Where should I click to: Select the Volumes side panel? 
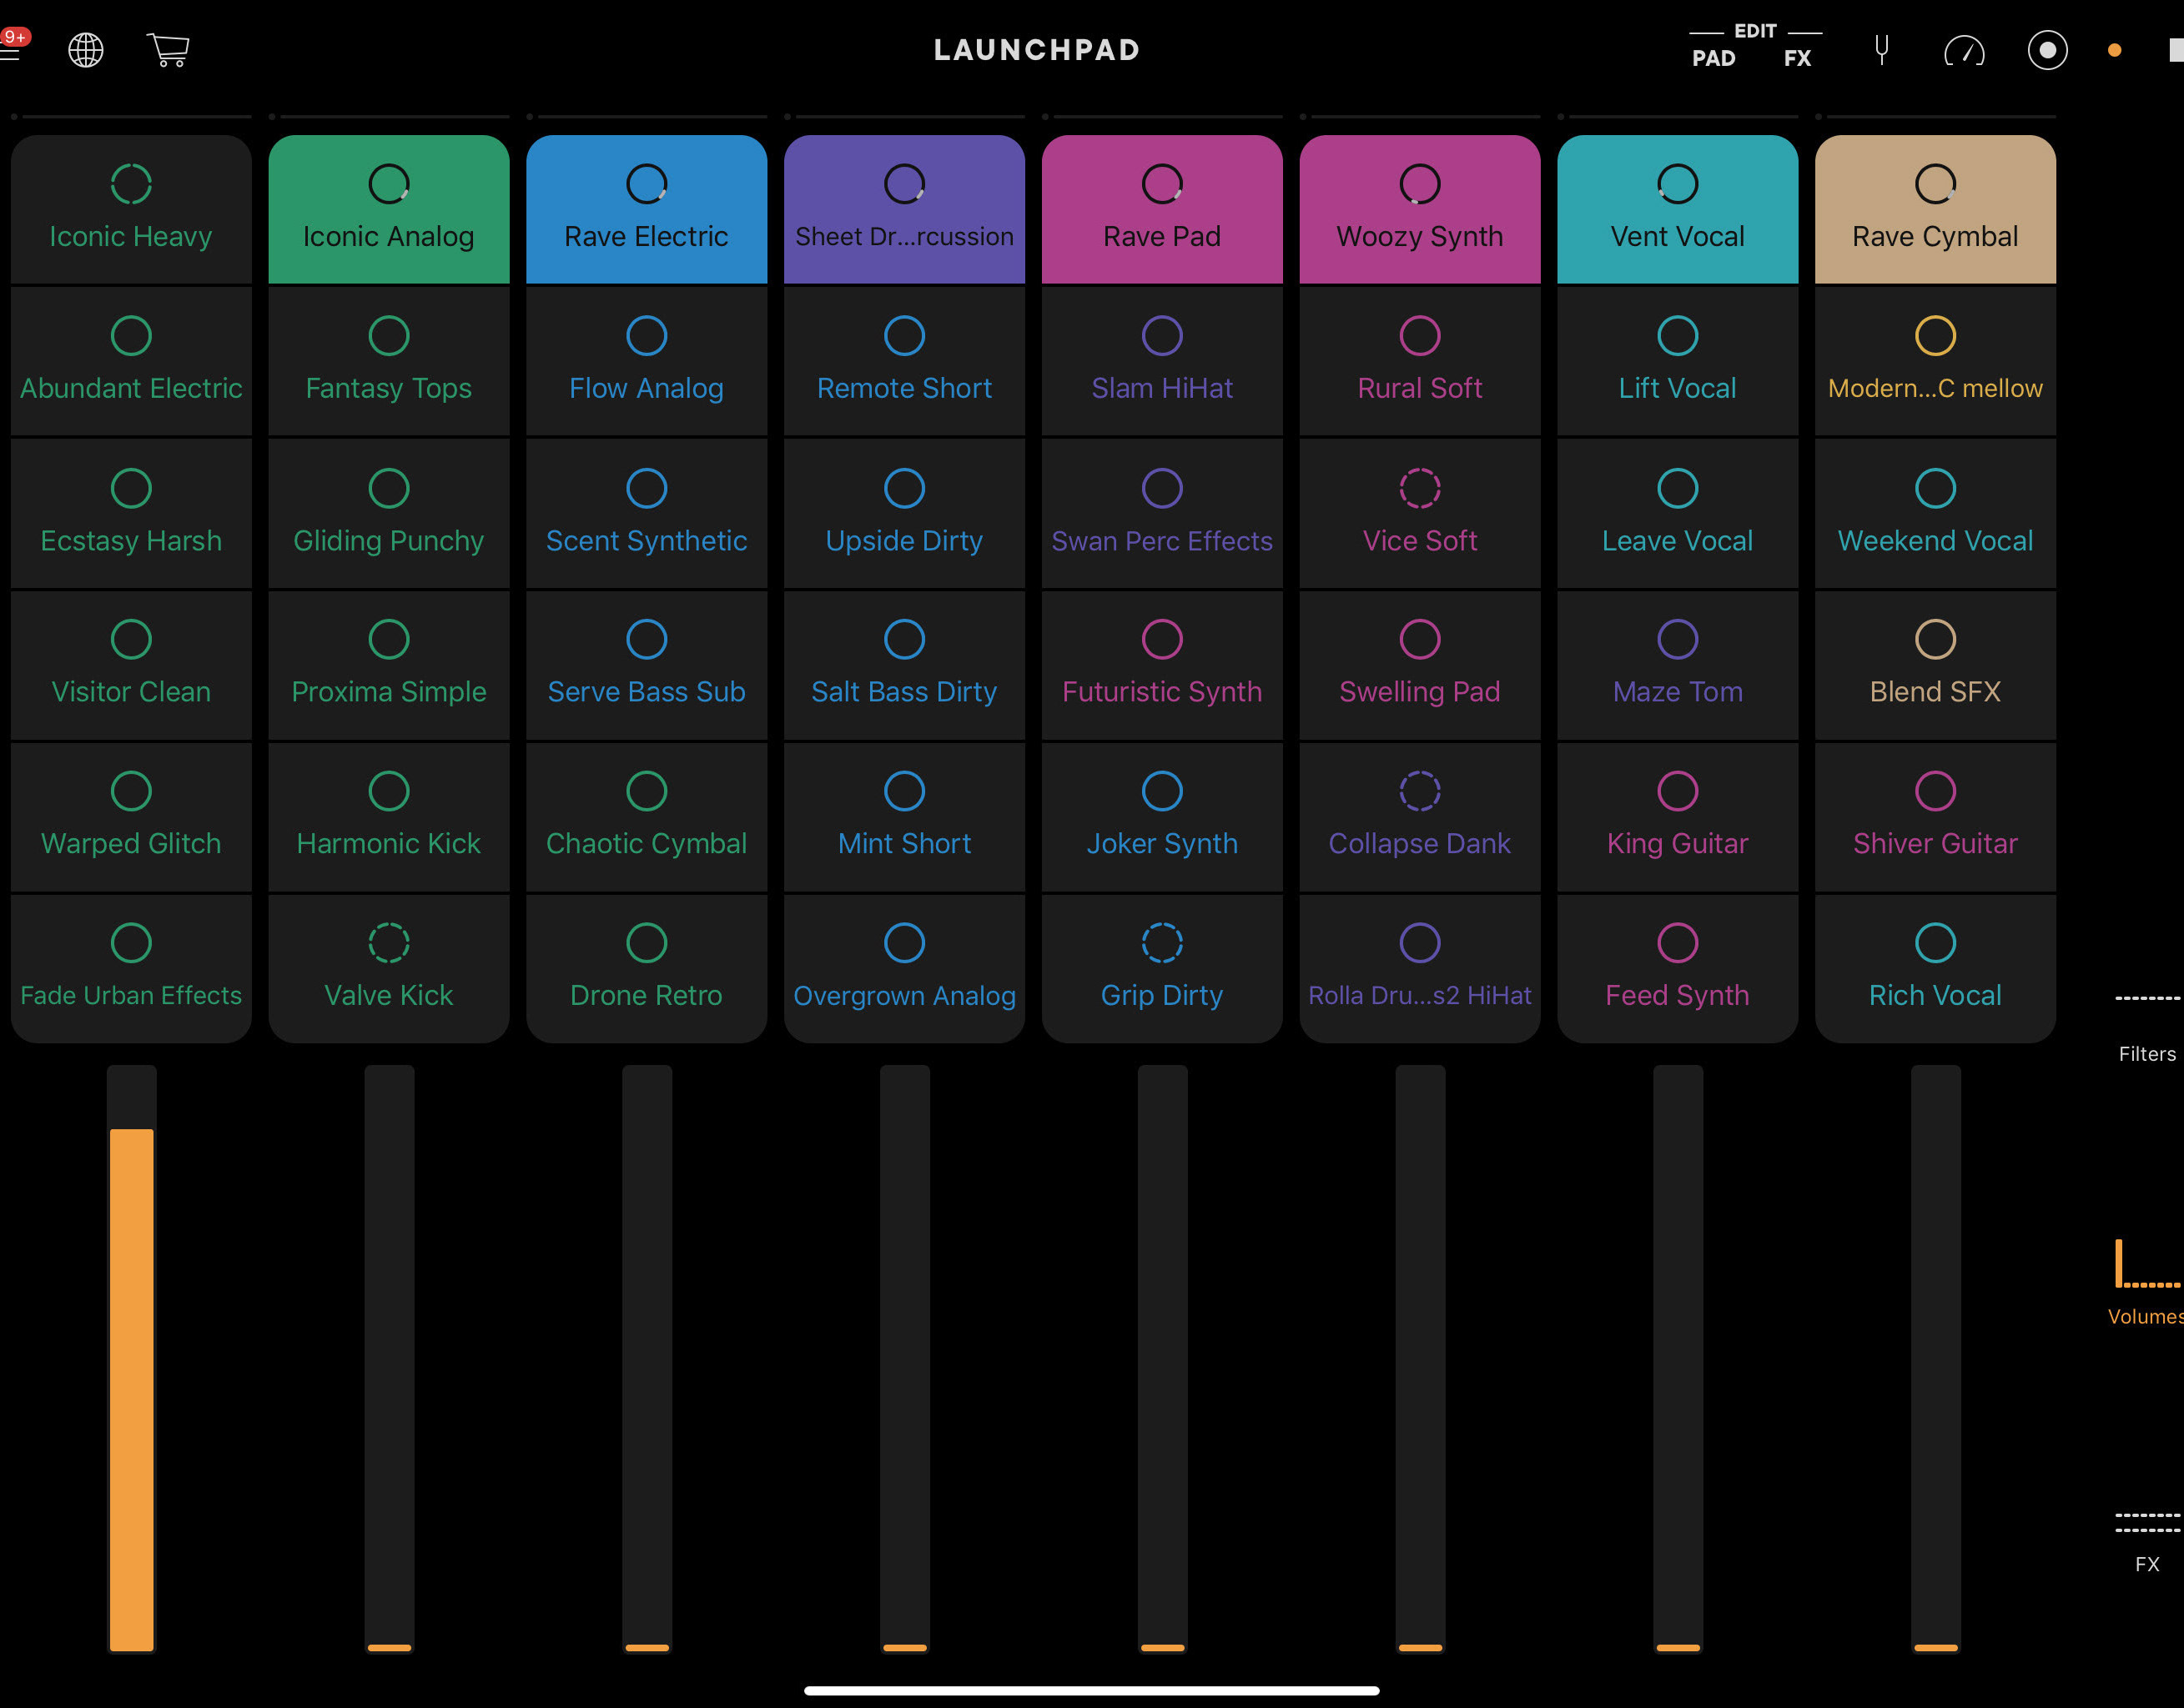coord(2147,1283)
